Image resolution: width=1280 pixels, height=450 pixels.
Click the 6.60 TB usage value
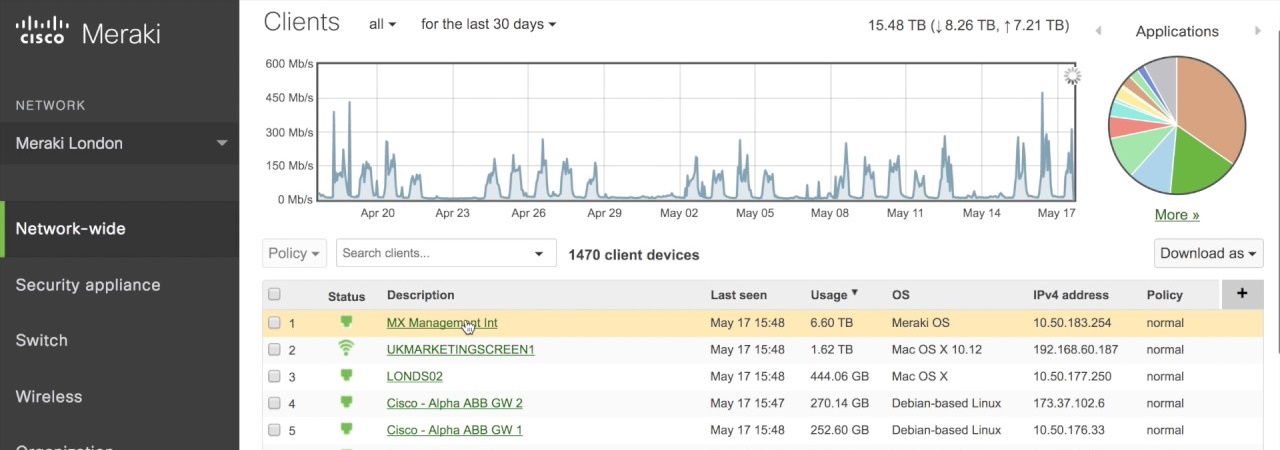(832, 323)
